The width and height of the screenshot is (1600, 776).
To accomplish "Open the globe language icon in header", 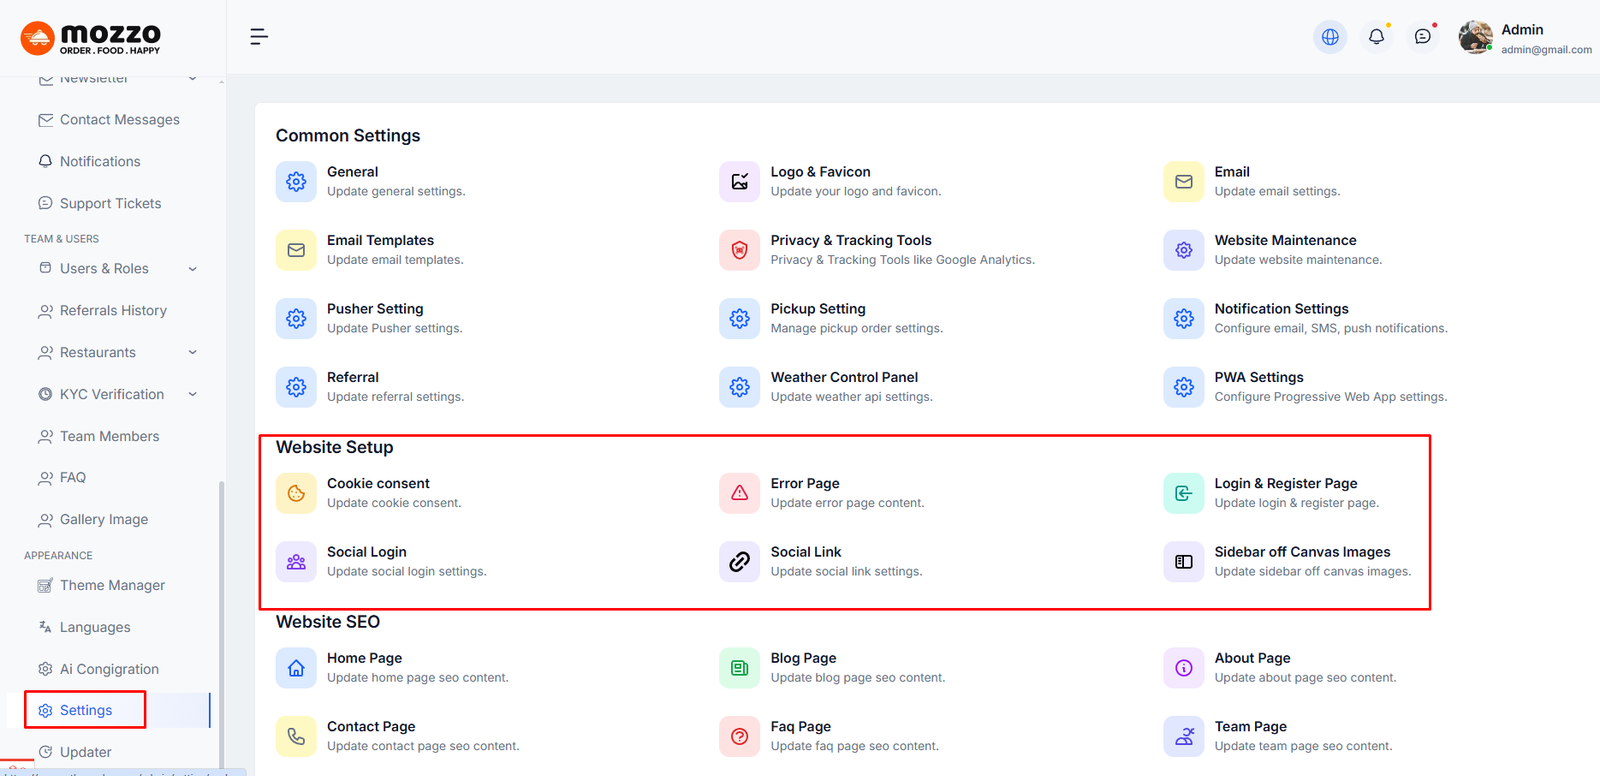I will [x=1330, y=37].
